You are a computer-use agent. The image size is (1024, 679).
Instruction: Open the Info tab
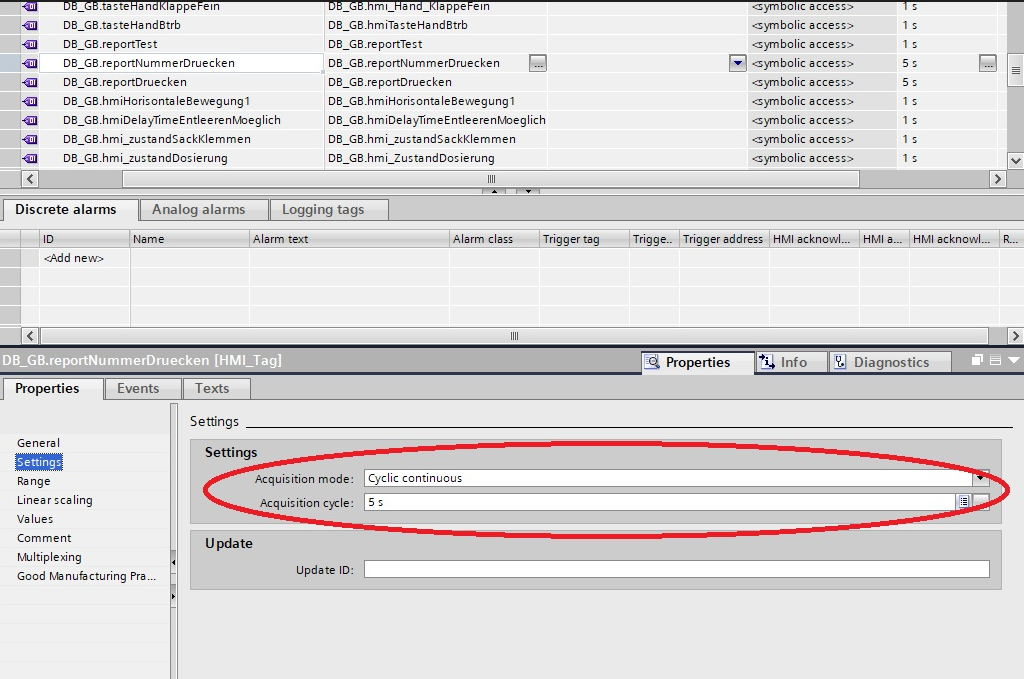pyautogui.click(x=792, y=362)
